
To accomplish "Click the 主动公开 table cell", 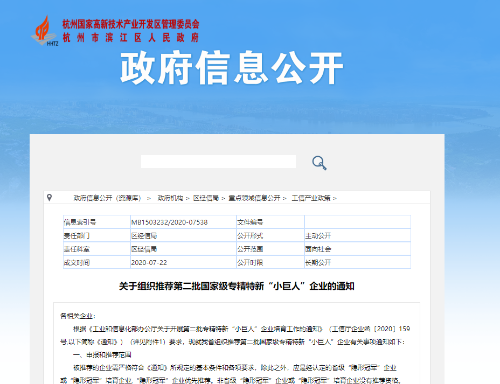I will 357,236.
